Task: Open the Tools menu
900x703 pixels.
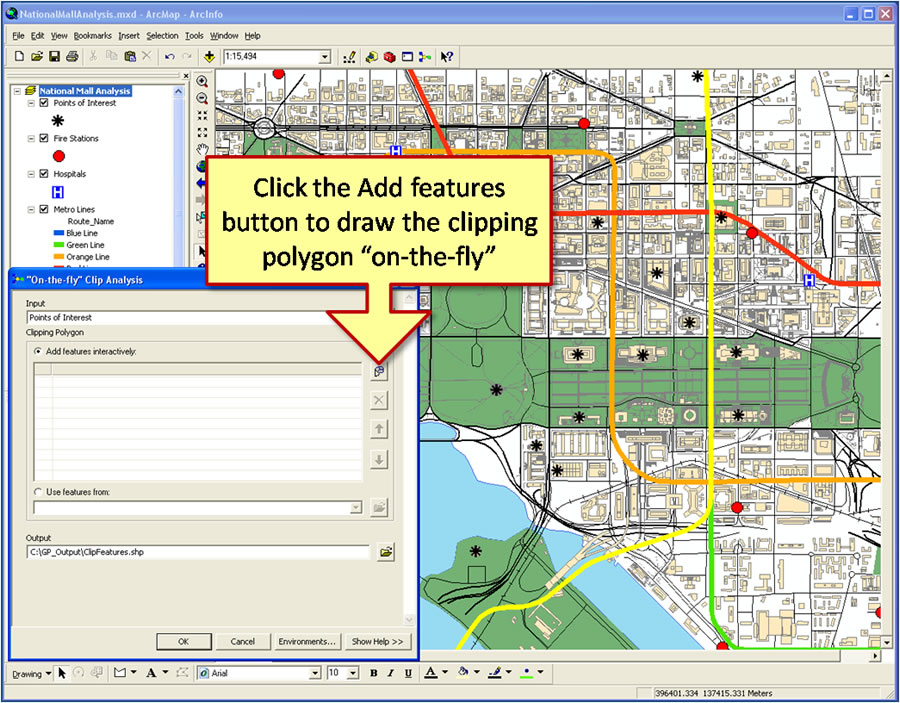Action: pyautogui.click(x=194, y=36)
